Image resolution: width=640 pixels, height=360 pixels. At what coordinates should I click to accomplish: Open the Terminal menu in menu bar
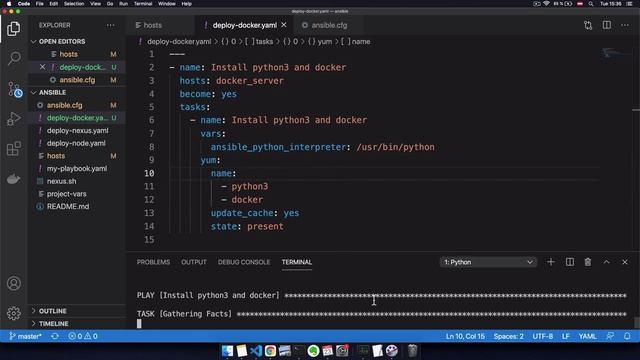tap(143, 4)
